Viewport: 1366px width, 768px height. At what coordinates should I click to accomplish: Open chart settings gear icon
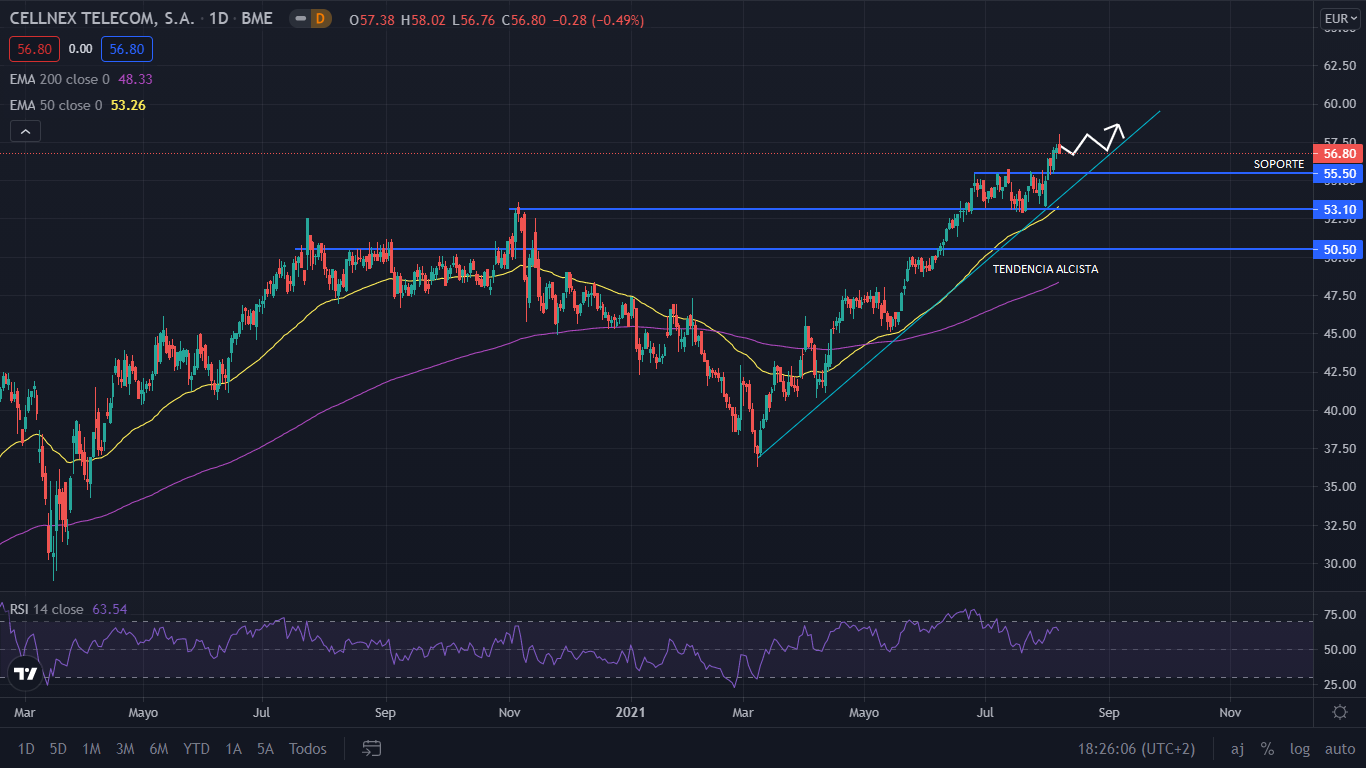[x=1339, y=711]
